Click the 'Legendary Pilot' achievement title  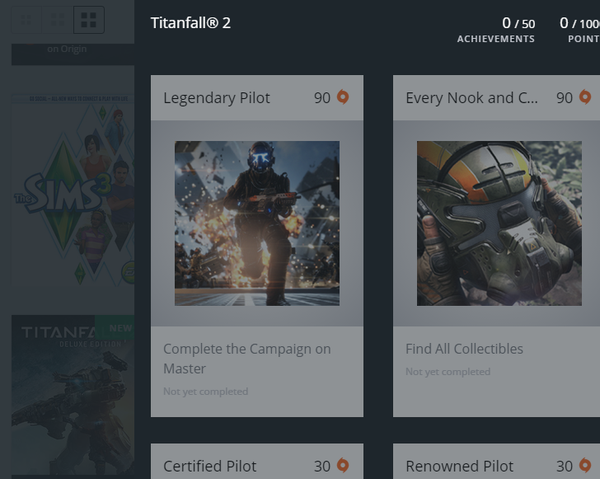pos(217,98)
